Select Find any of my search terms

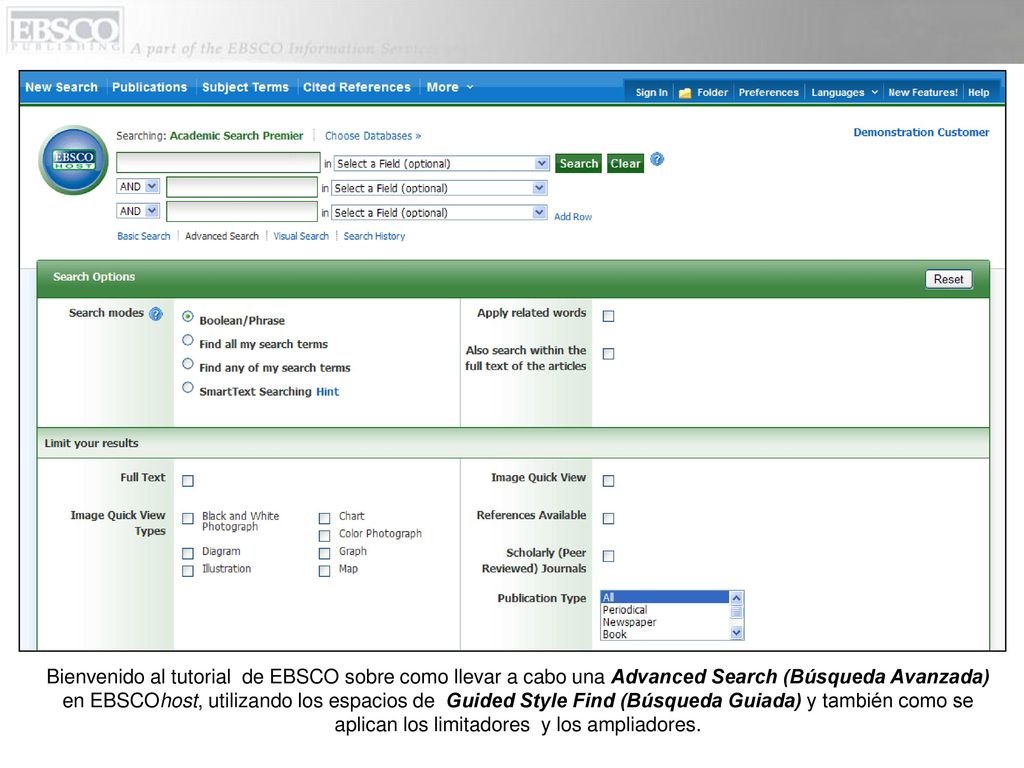pyautogui.click(x=187, y=364)
